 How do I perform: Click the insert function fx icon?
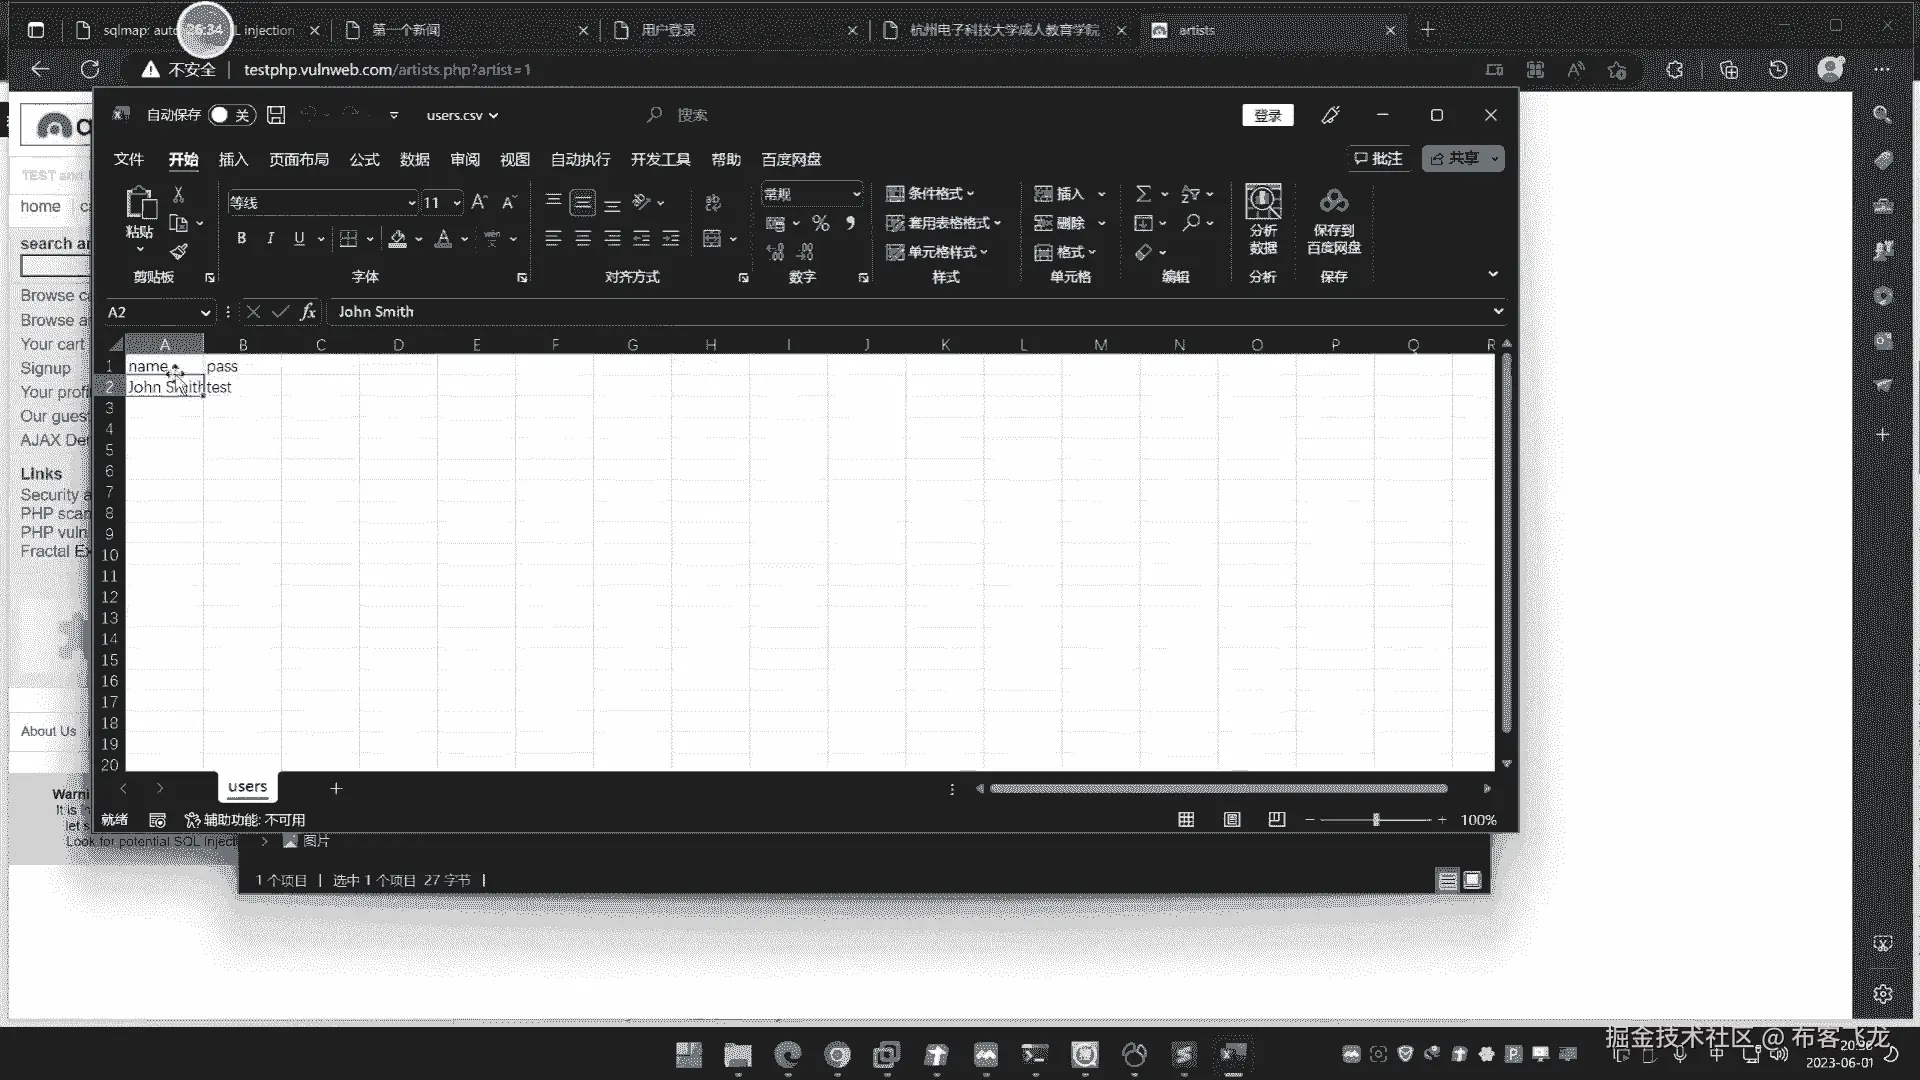coord(308,312)
